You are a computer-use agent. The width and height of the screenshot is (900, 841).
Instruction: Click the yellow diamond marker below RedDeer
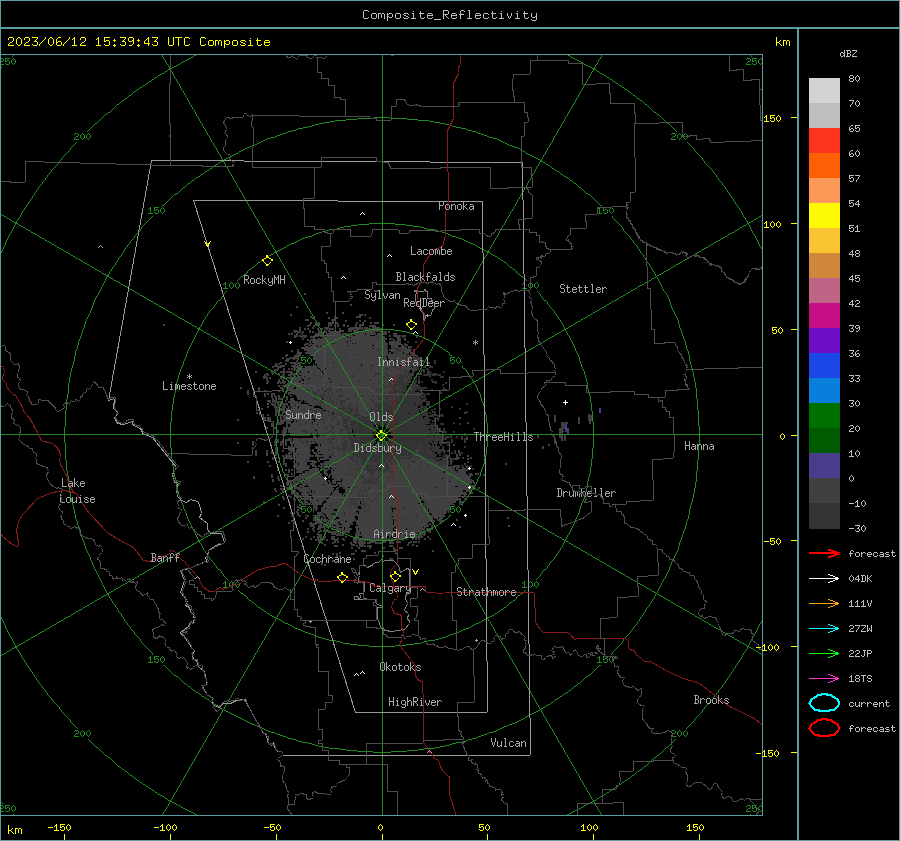click(411, 325)
